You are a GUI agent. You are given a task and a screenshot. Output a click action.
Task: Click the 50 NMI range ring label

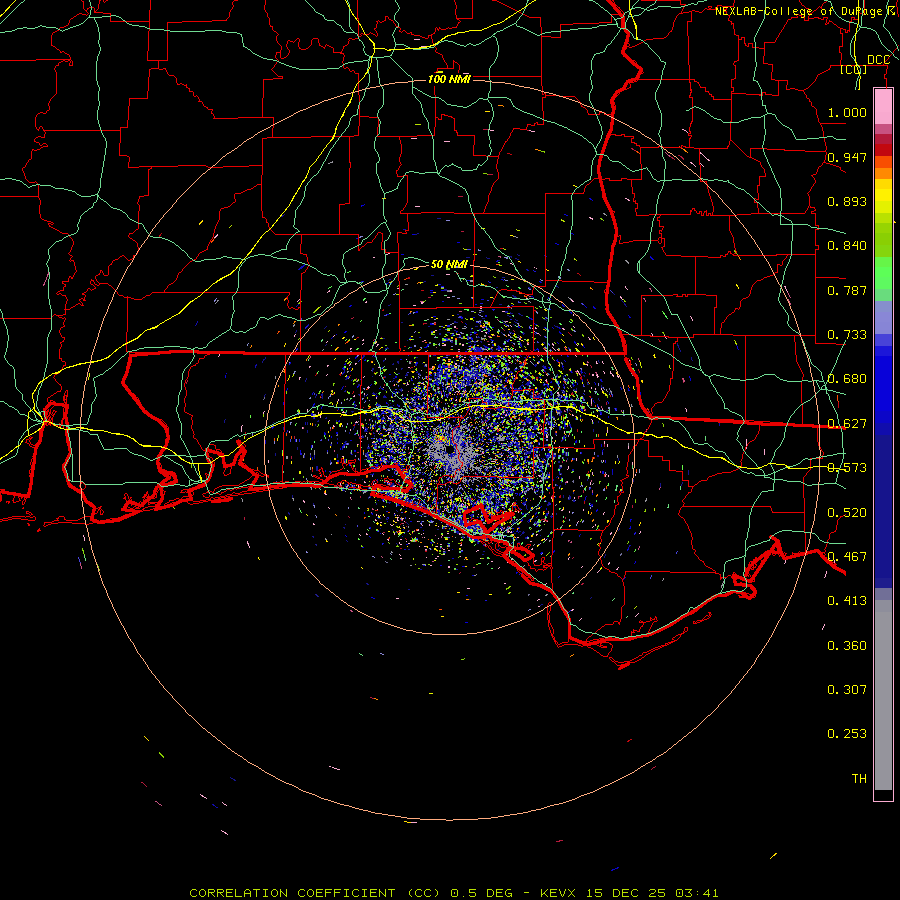click(449, 264)
